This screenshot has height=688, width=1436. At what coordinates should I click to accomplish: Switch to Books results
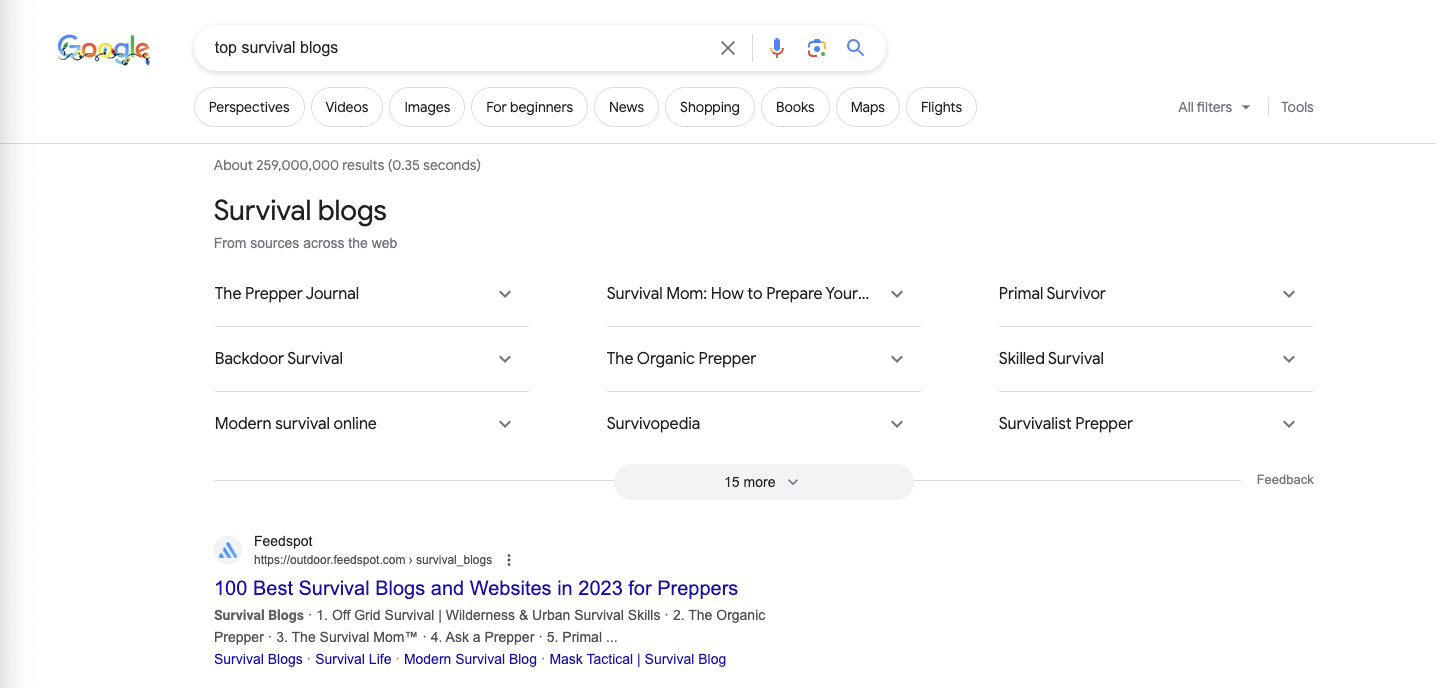[x=795, y=107]
